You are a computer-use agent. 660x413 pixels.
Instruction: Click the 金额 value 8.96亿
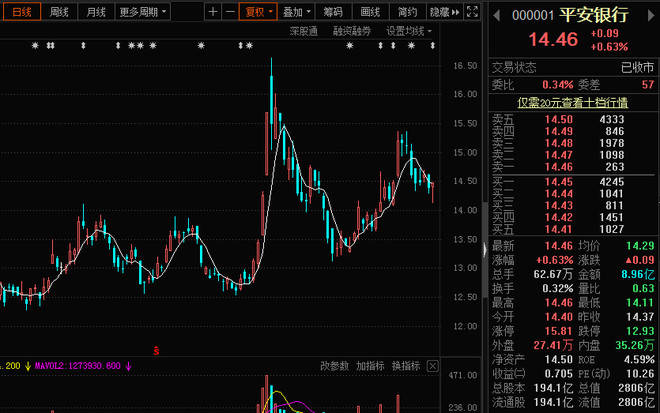(638, 274)
